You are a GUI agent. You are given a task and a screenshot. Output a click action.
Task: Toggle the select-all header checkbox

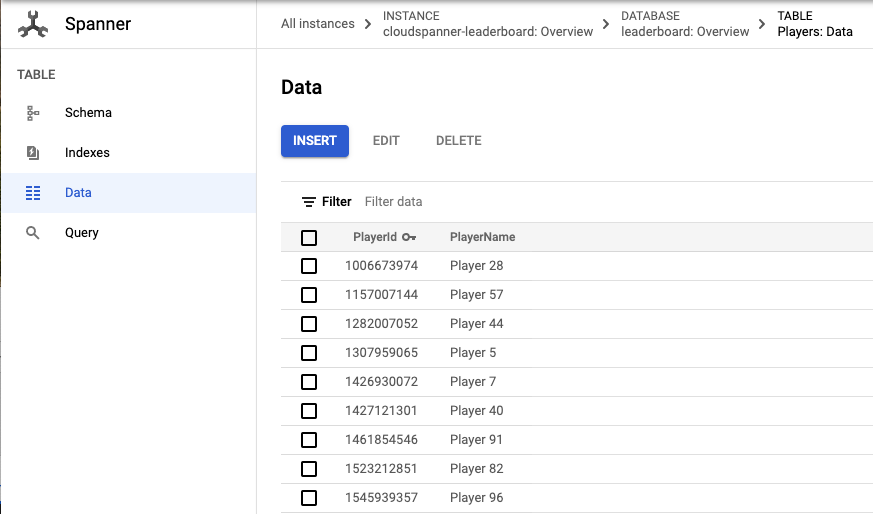309,237
